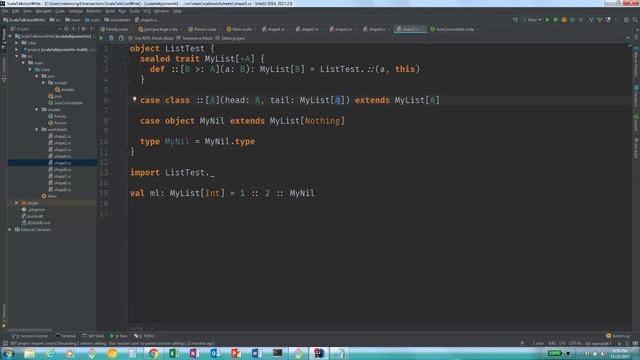The width and height of the screenshot is (640, 360).
Task: Open the Main run configuration dropdown
Action: pyautogui.click(x=532, y=20)
